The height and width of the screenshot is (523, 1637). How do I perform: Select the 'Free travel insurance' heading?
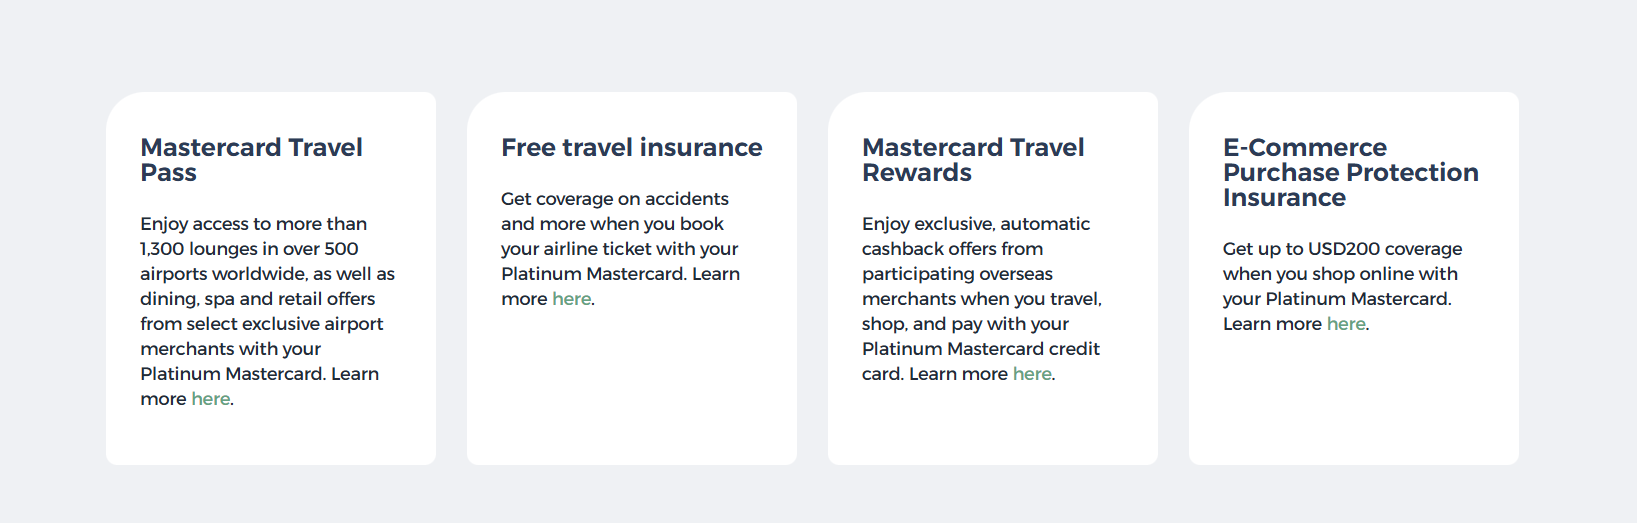631,148
